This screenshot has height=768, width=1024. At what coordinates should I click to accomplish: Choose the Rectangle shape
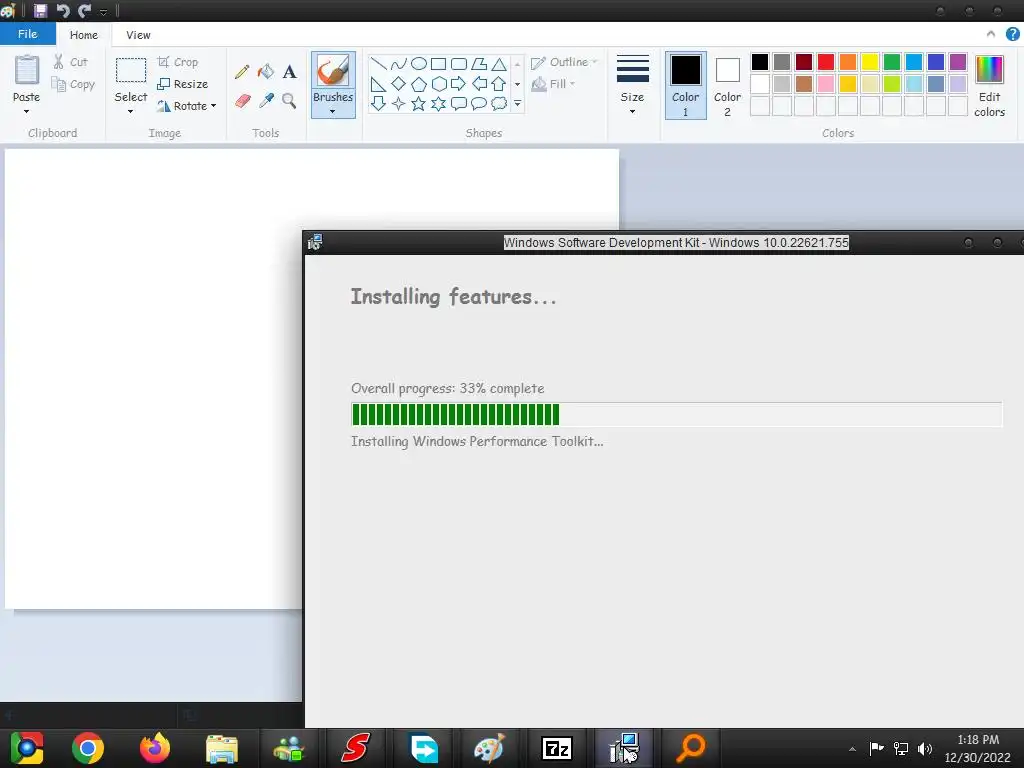point(439,64)
